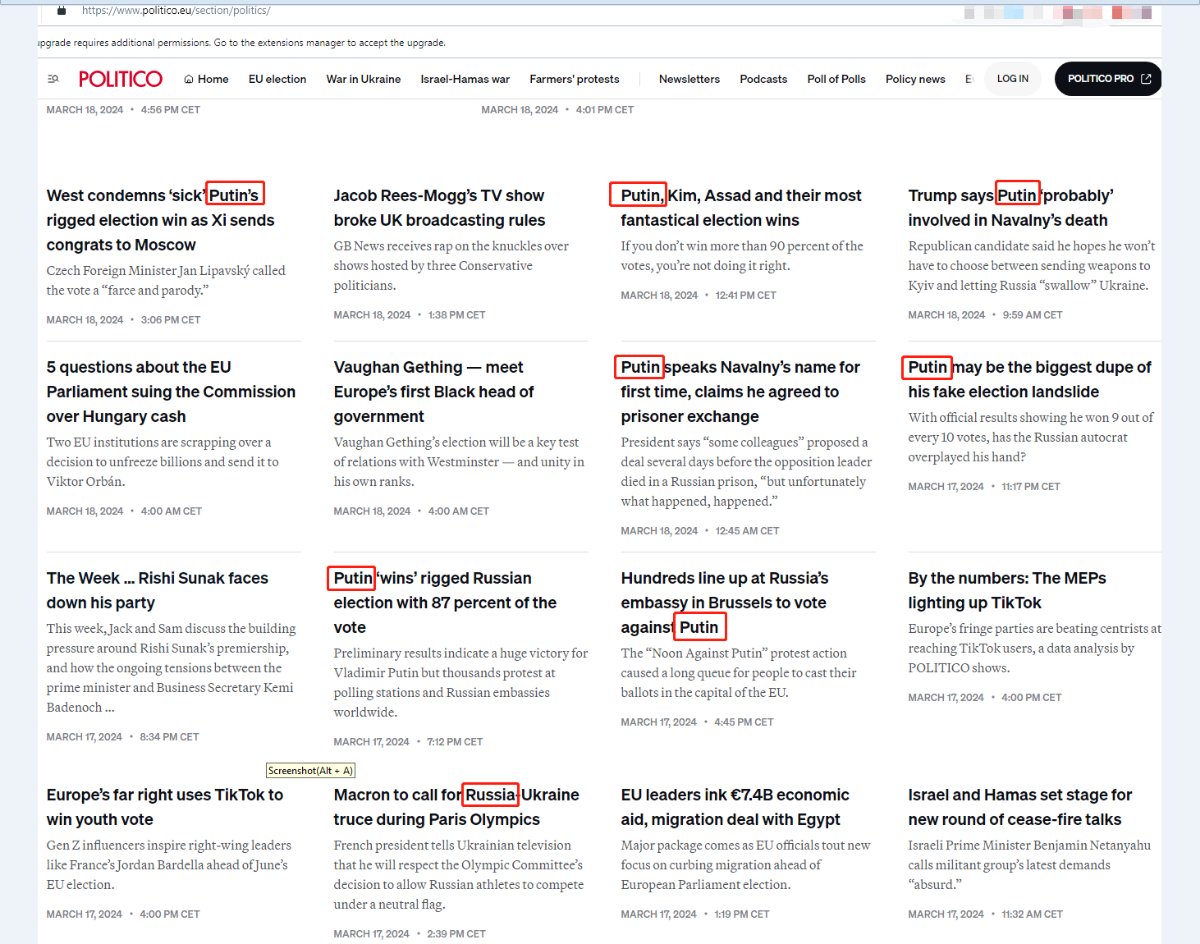Read Europe's far right uses TikTok to win youth vote

tap(165, 807)
